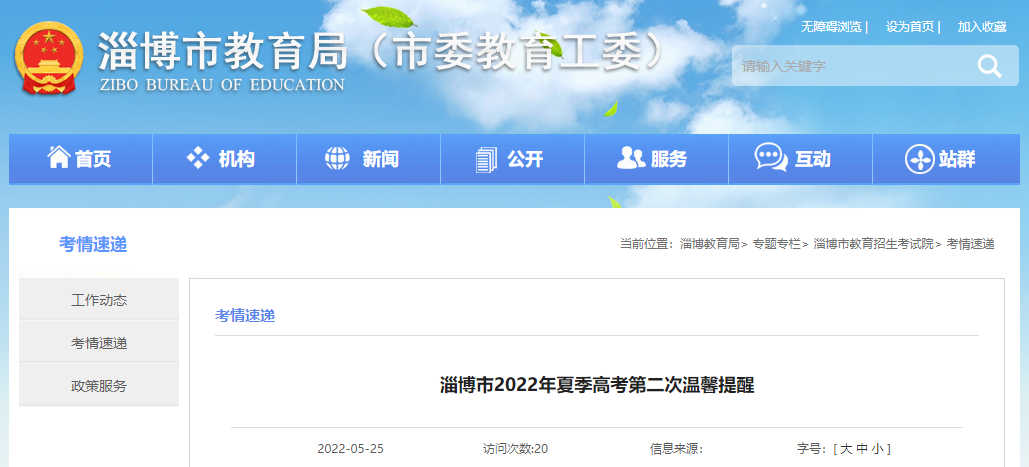This screenshot has width=1029, height=467.
Task: Click the 信息来源 label
Action: click(677, 449)
